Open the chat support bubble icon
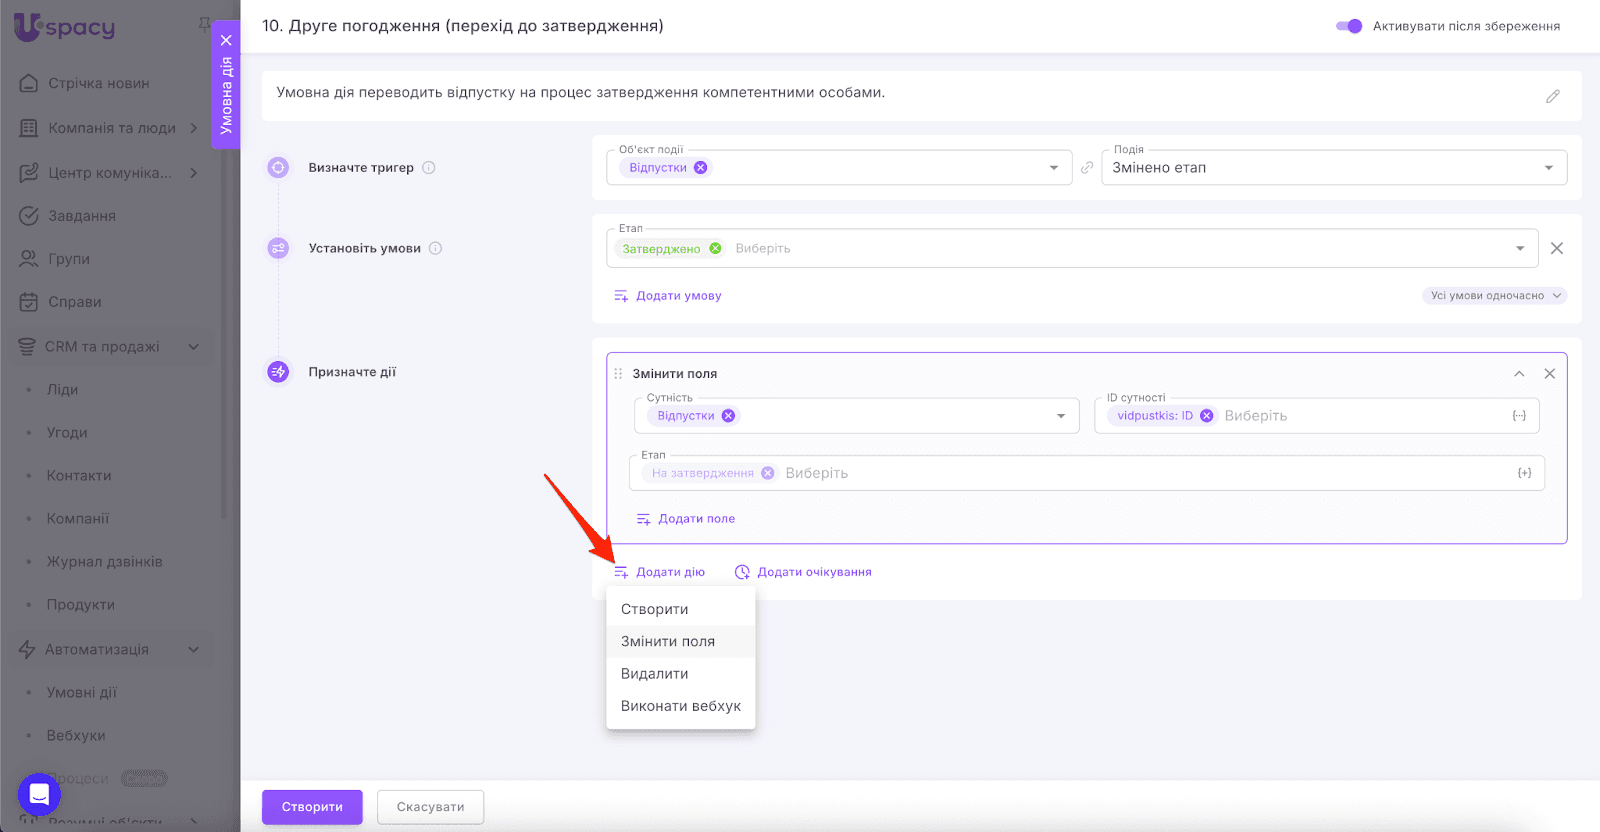Image resolution: width=1600 pixels, height=832 pixels. pyautogui.click(x=39, y=795)
